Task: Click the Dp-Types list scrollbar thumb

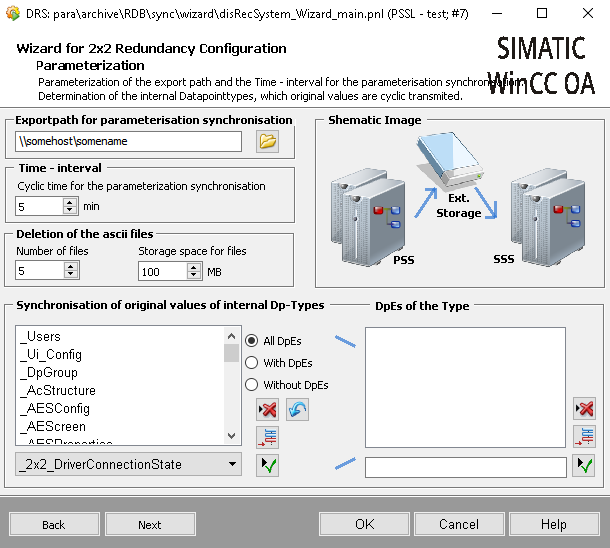Action: pos(231,353)
